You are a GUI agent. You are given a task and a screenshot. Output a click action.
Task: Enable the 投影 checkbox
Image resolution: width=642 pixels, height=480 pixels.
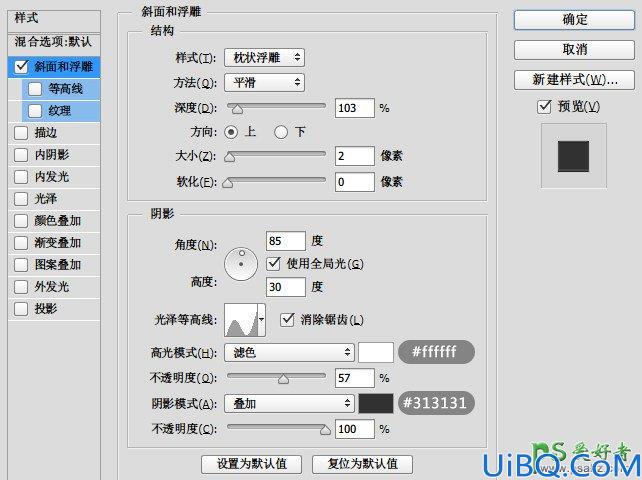21,309
